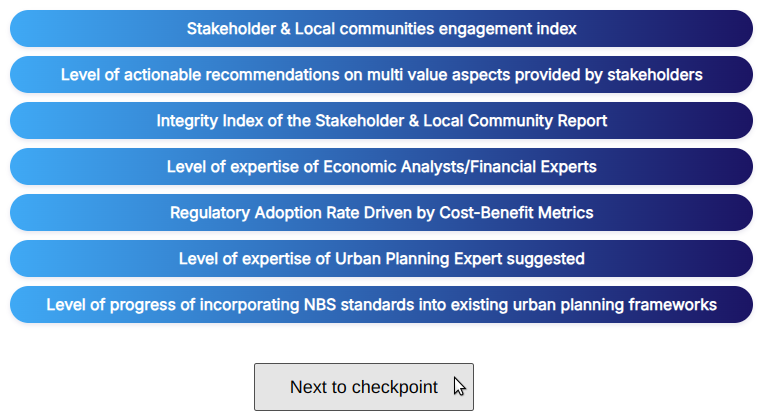Select the Economic Analysts expertise bar

(x=381, y=166)
